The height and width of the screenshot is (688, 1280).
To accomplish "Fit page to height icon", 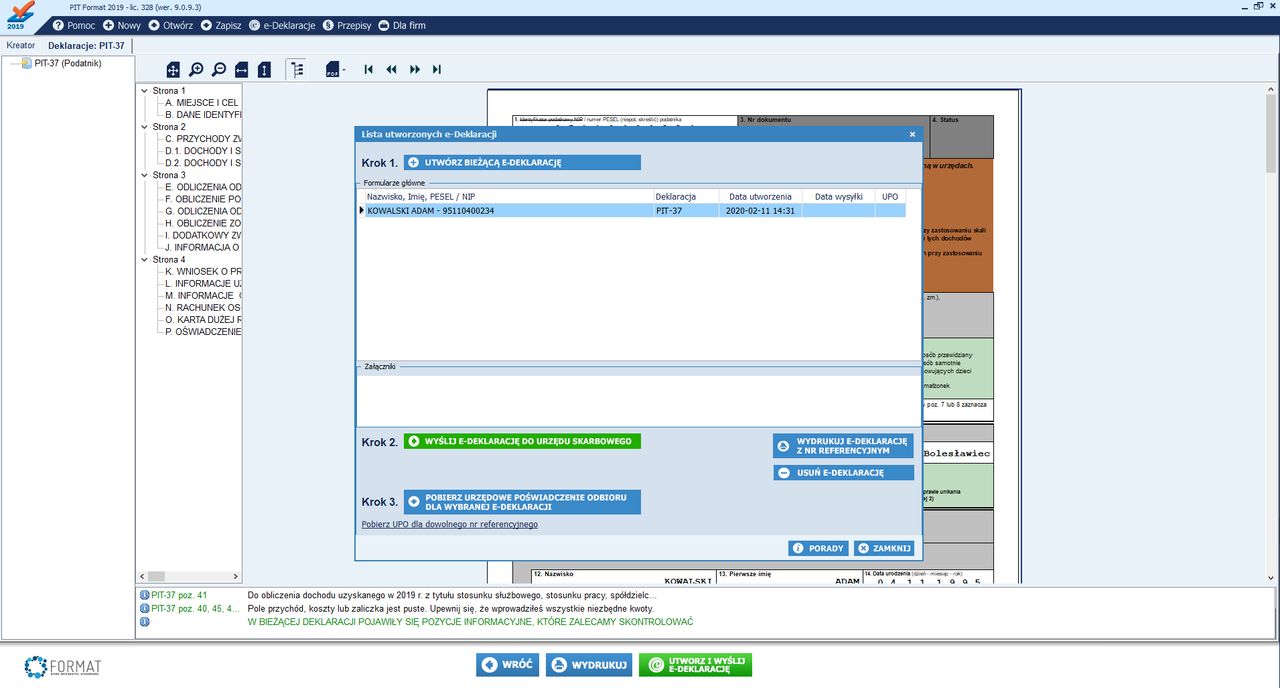I will click(264, 69).
